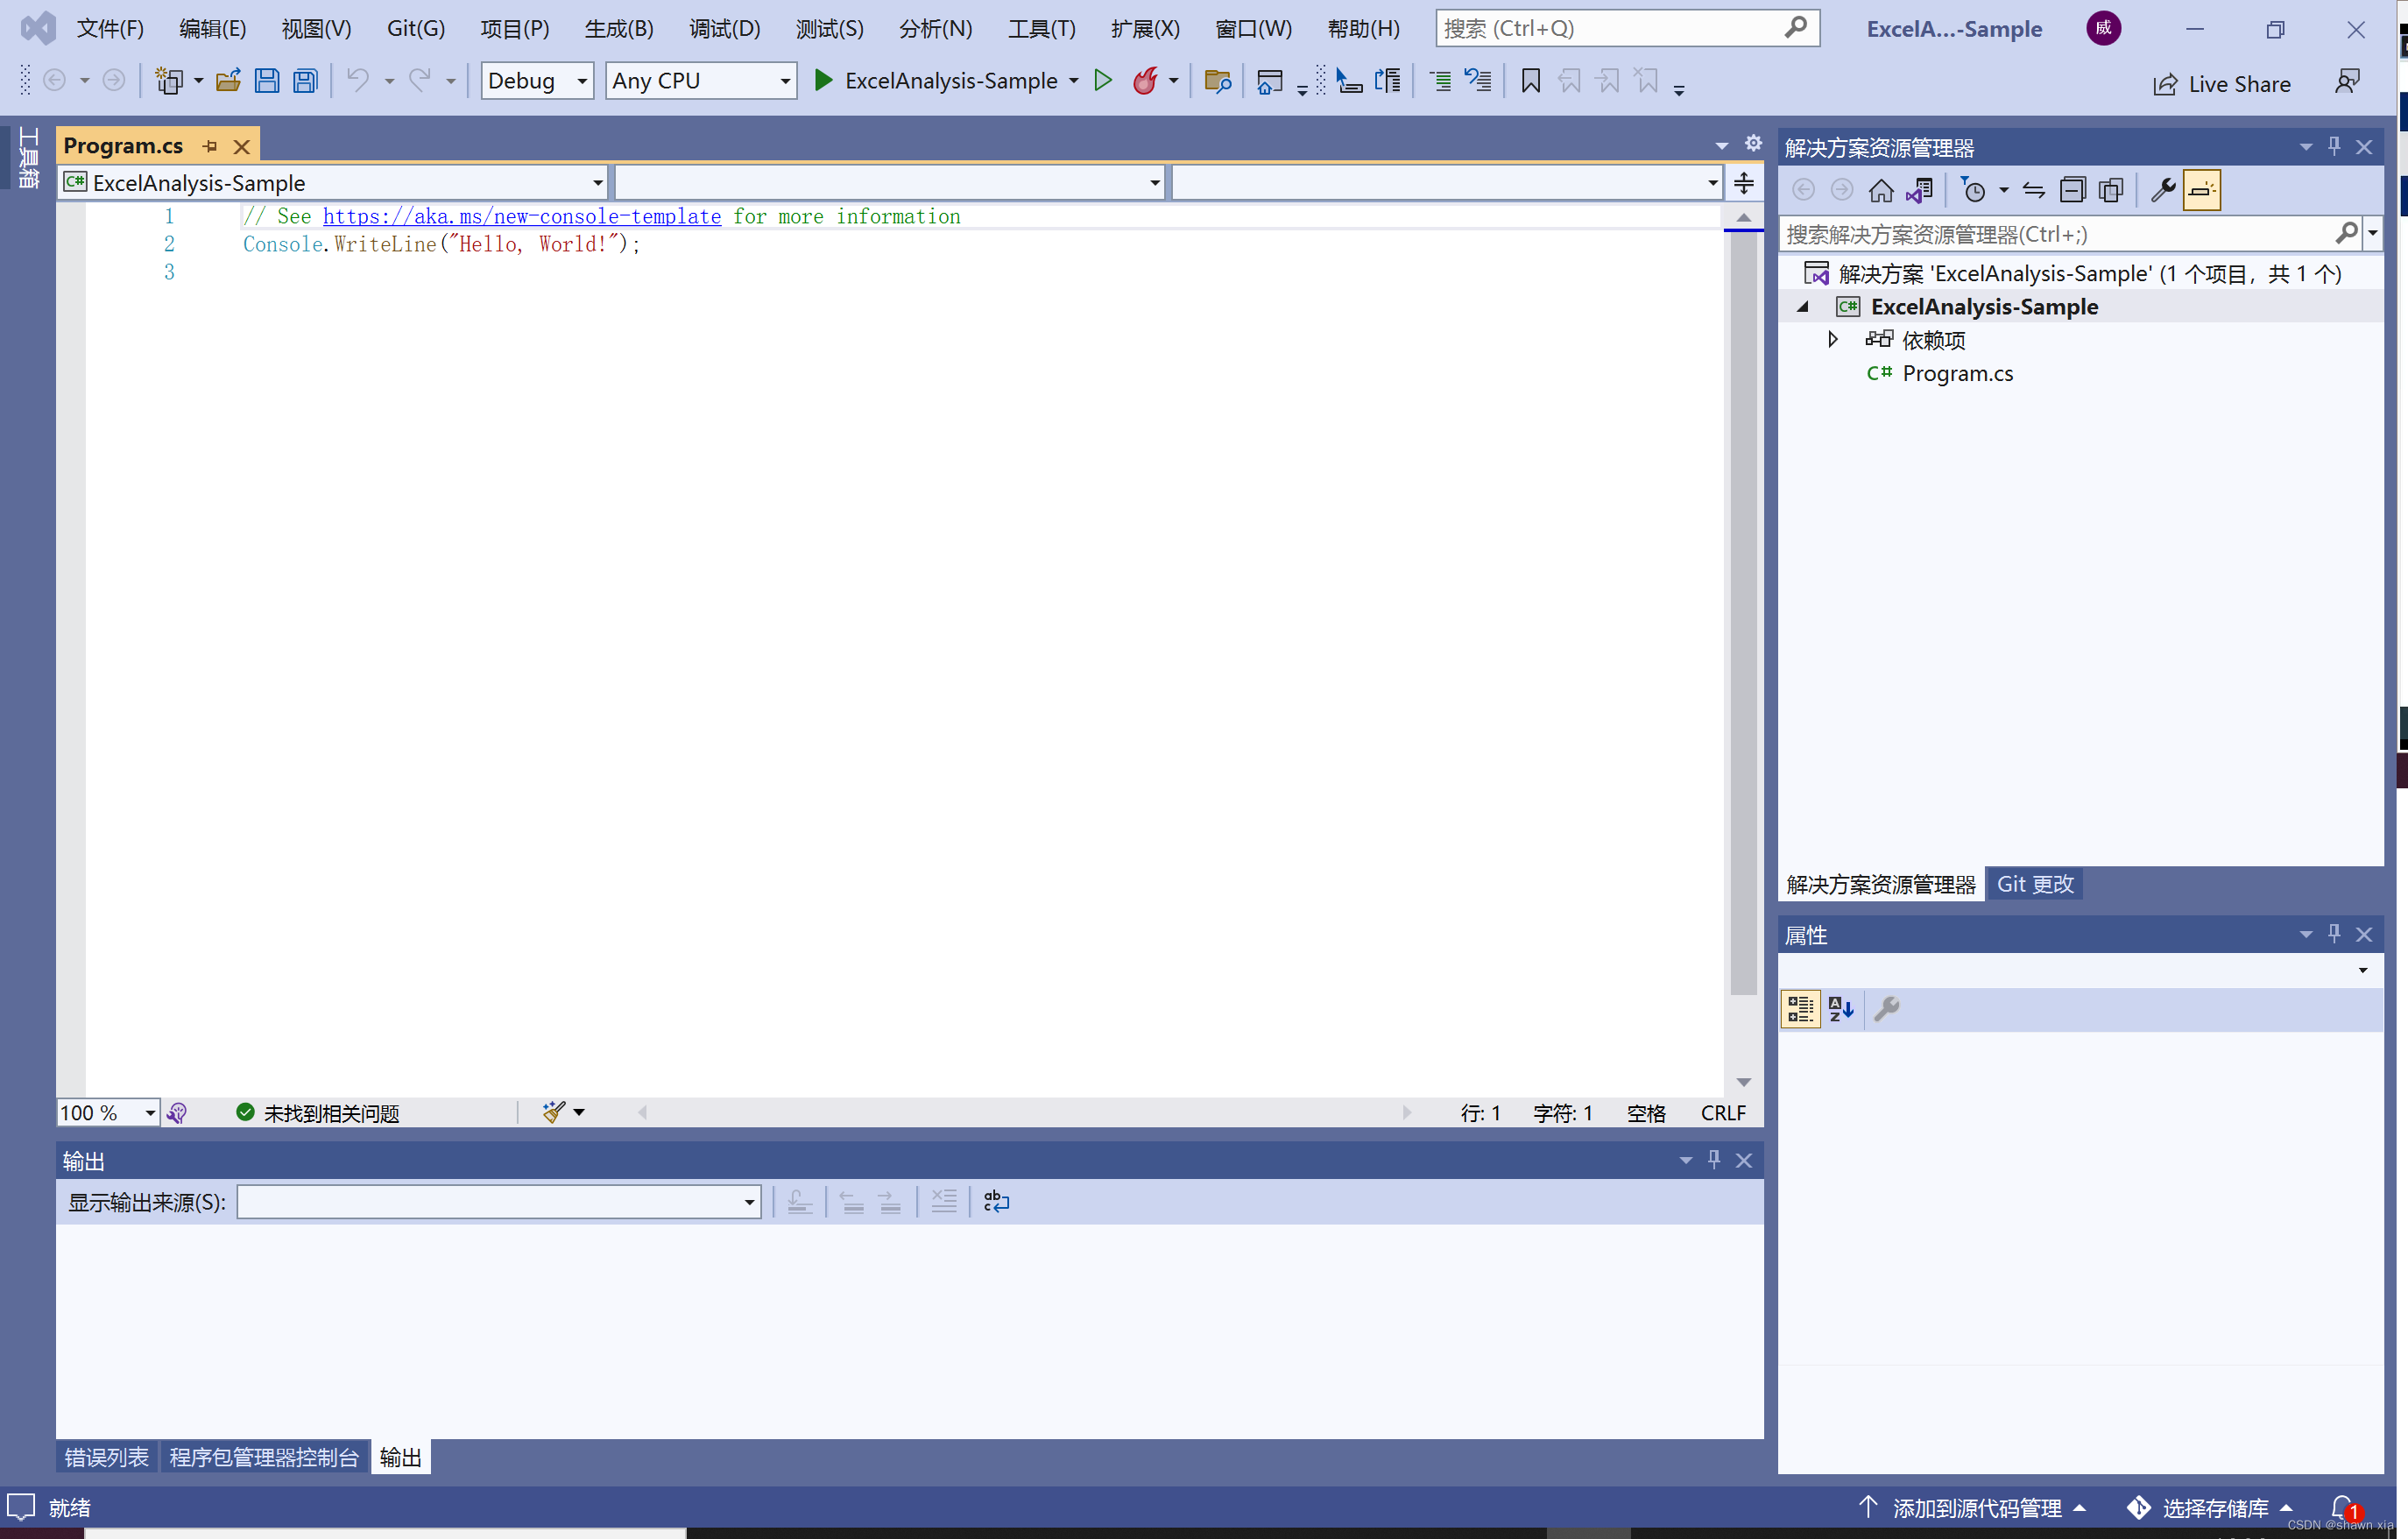The image size is (2408, 1539).
Task: Toggle Preview Selected Items button in Solution Explorer
Action: click(x=2201, y=190)
